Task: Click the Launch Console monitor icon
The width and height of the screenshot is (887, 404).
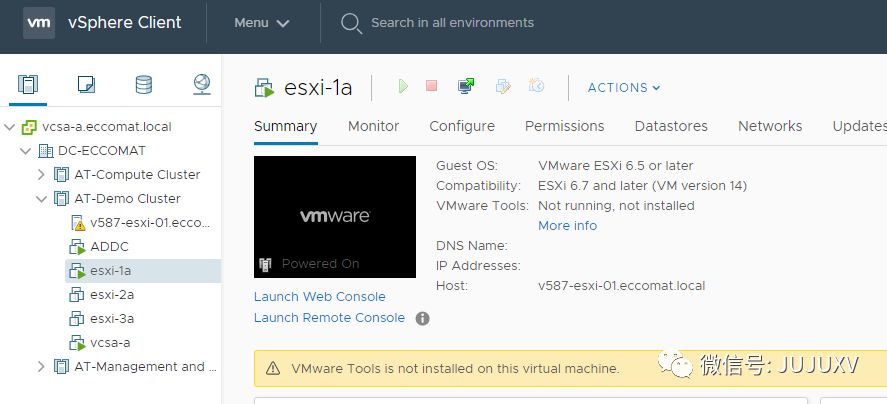Action: pos(466,87)
